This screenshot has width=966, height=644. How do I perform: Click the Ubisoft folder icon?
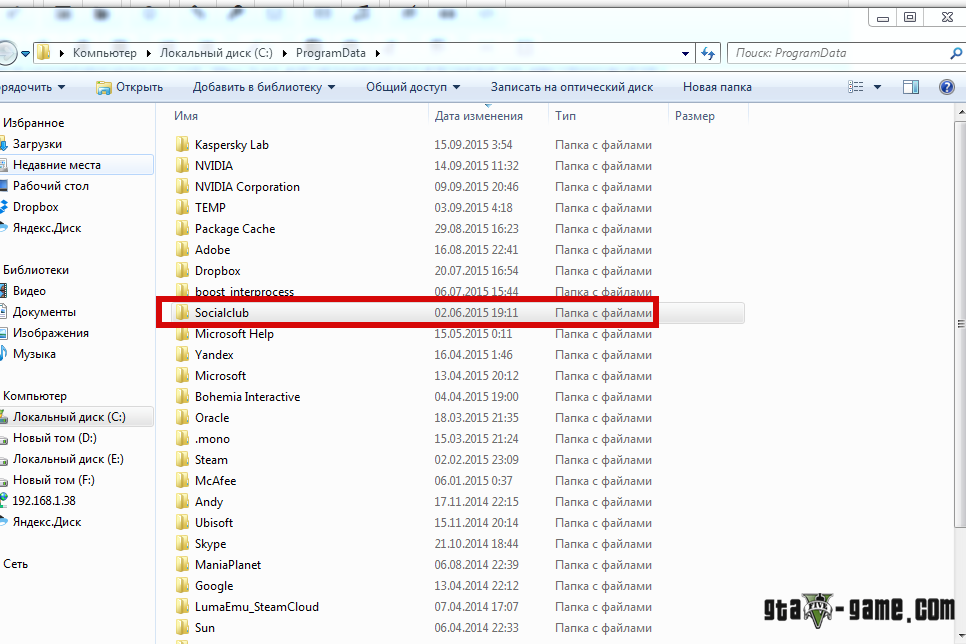pyautogui.click(x=182, y=522)
